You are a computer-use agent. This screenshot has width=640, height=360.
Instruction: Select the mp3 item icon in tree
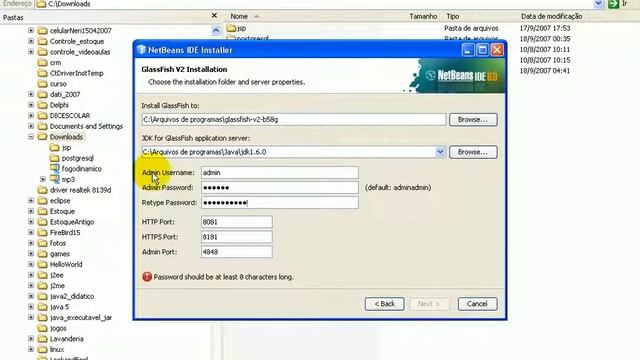point(54,179)
